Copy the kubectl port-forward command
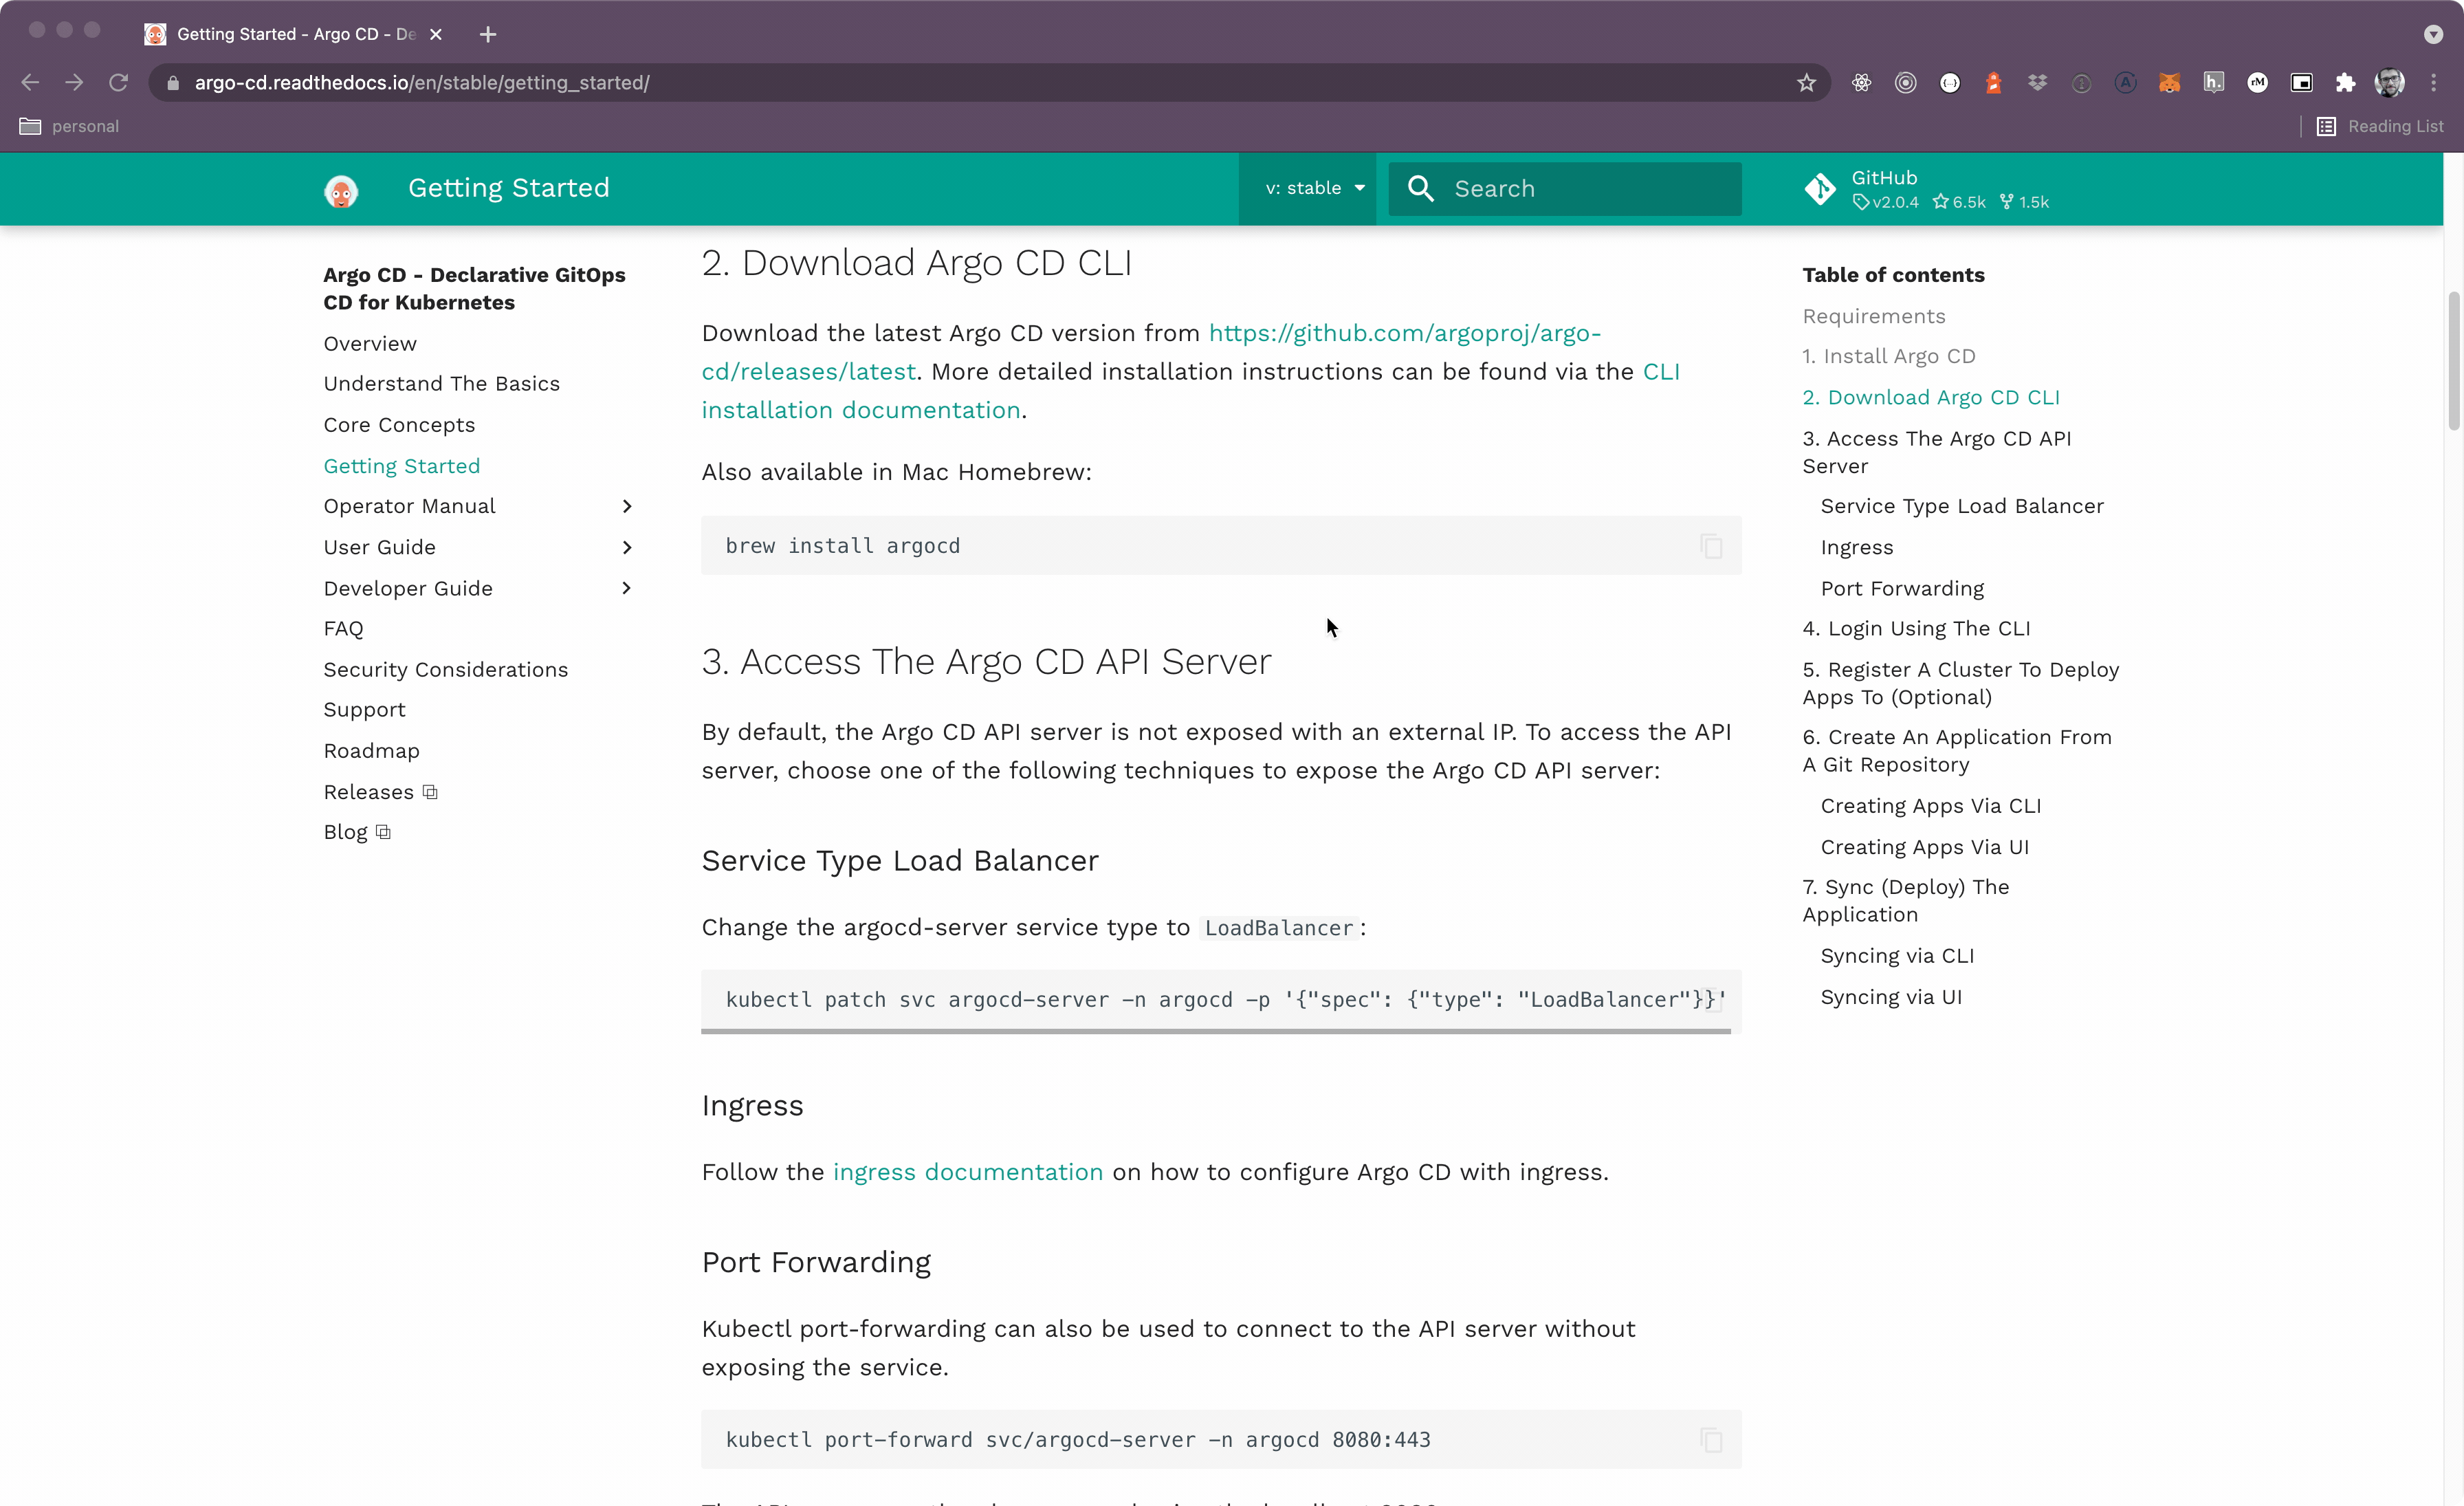The width and height of the screenshot is (2464, 1506). pos(1711,1440)
